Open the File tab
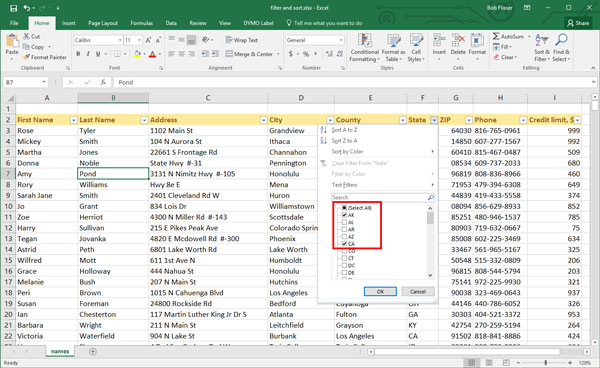Viewport: 600px width, 368px height. tap(14, 23)
